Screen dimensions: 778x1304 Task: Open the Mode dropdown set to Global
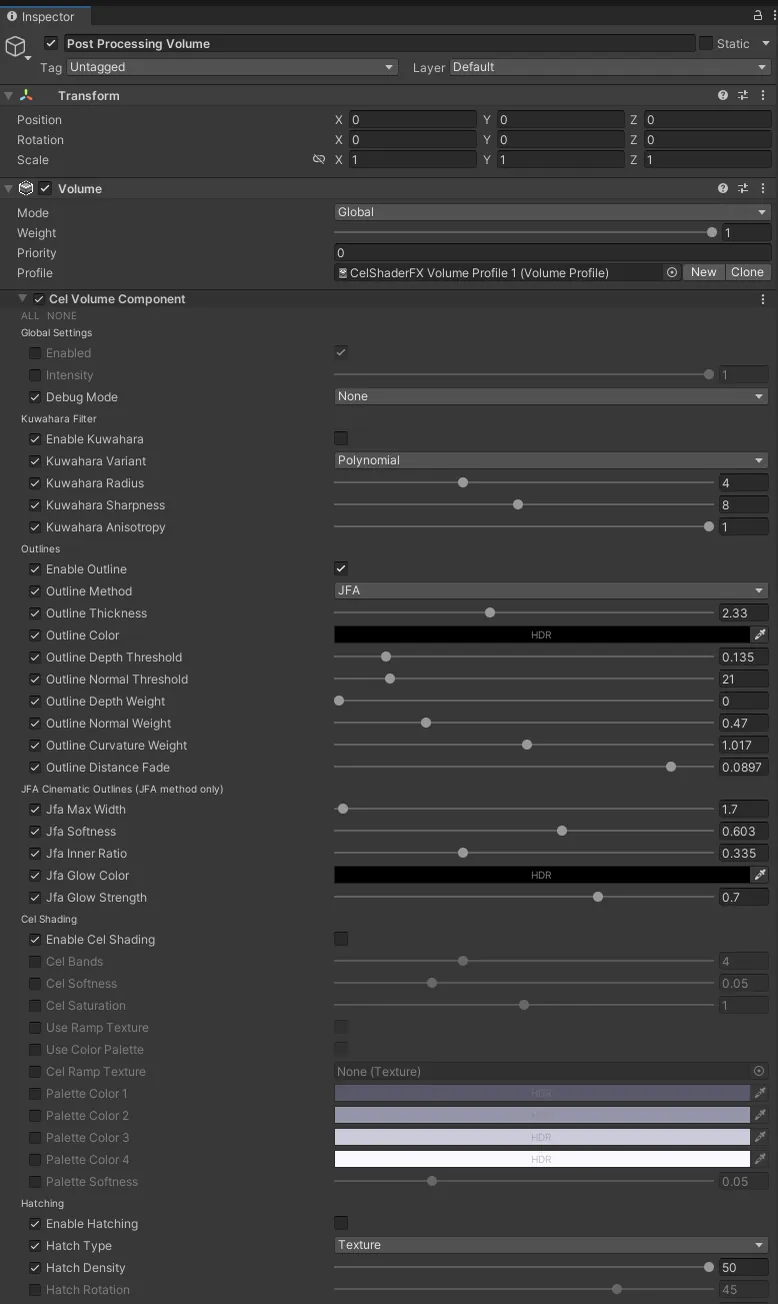pyautogui.click(x=552, y=212)
